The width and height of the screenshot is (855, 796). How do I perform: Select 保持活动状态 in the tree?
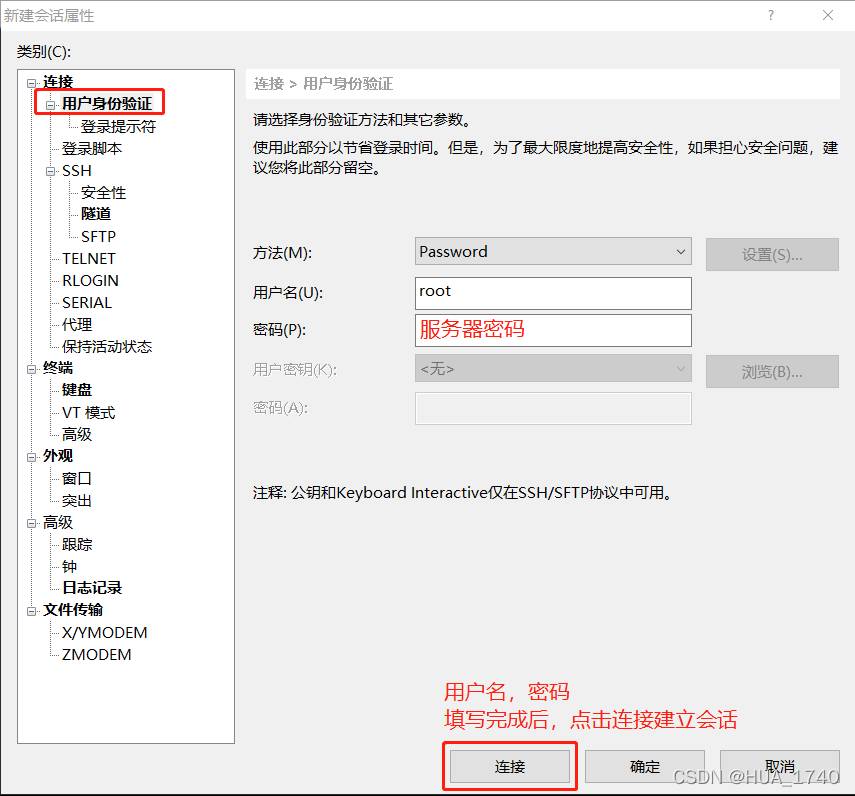[x=107, y=346]
